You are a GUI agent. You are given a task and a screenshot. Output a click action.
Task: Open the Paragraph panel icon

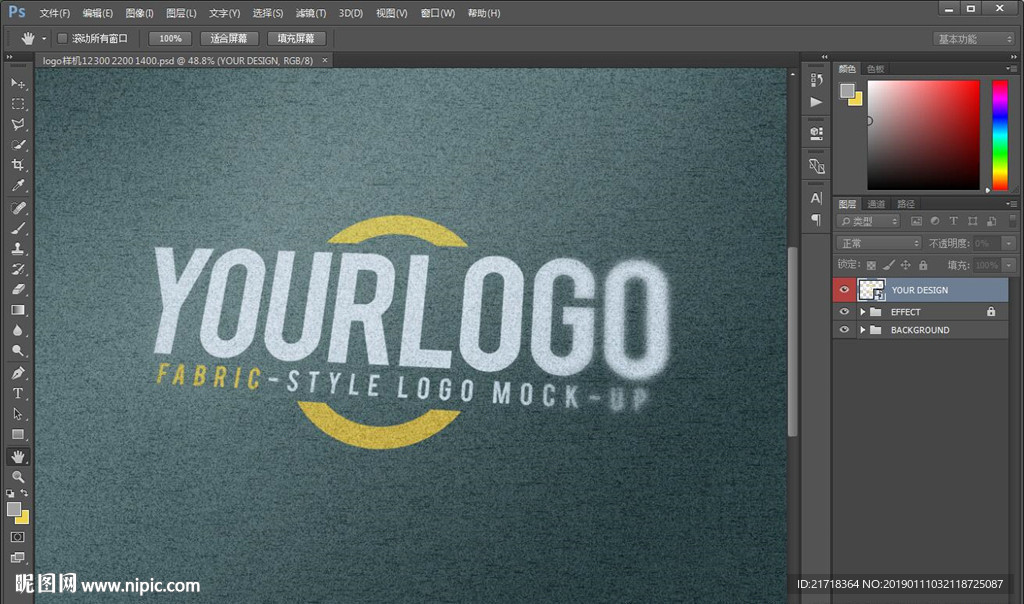(816, 219)
